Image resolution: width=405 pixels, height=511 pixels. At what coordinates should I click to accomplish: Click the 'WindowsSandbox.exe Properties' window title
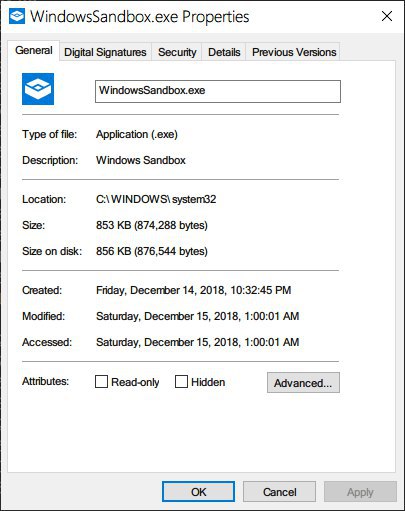(x=139, y=17)
